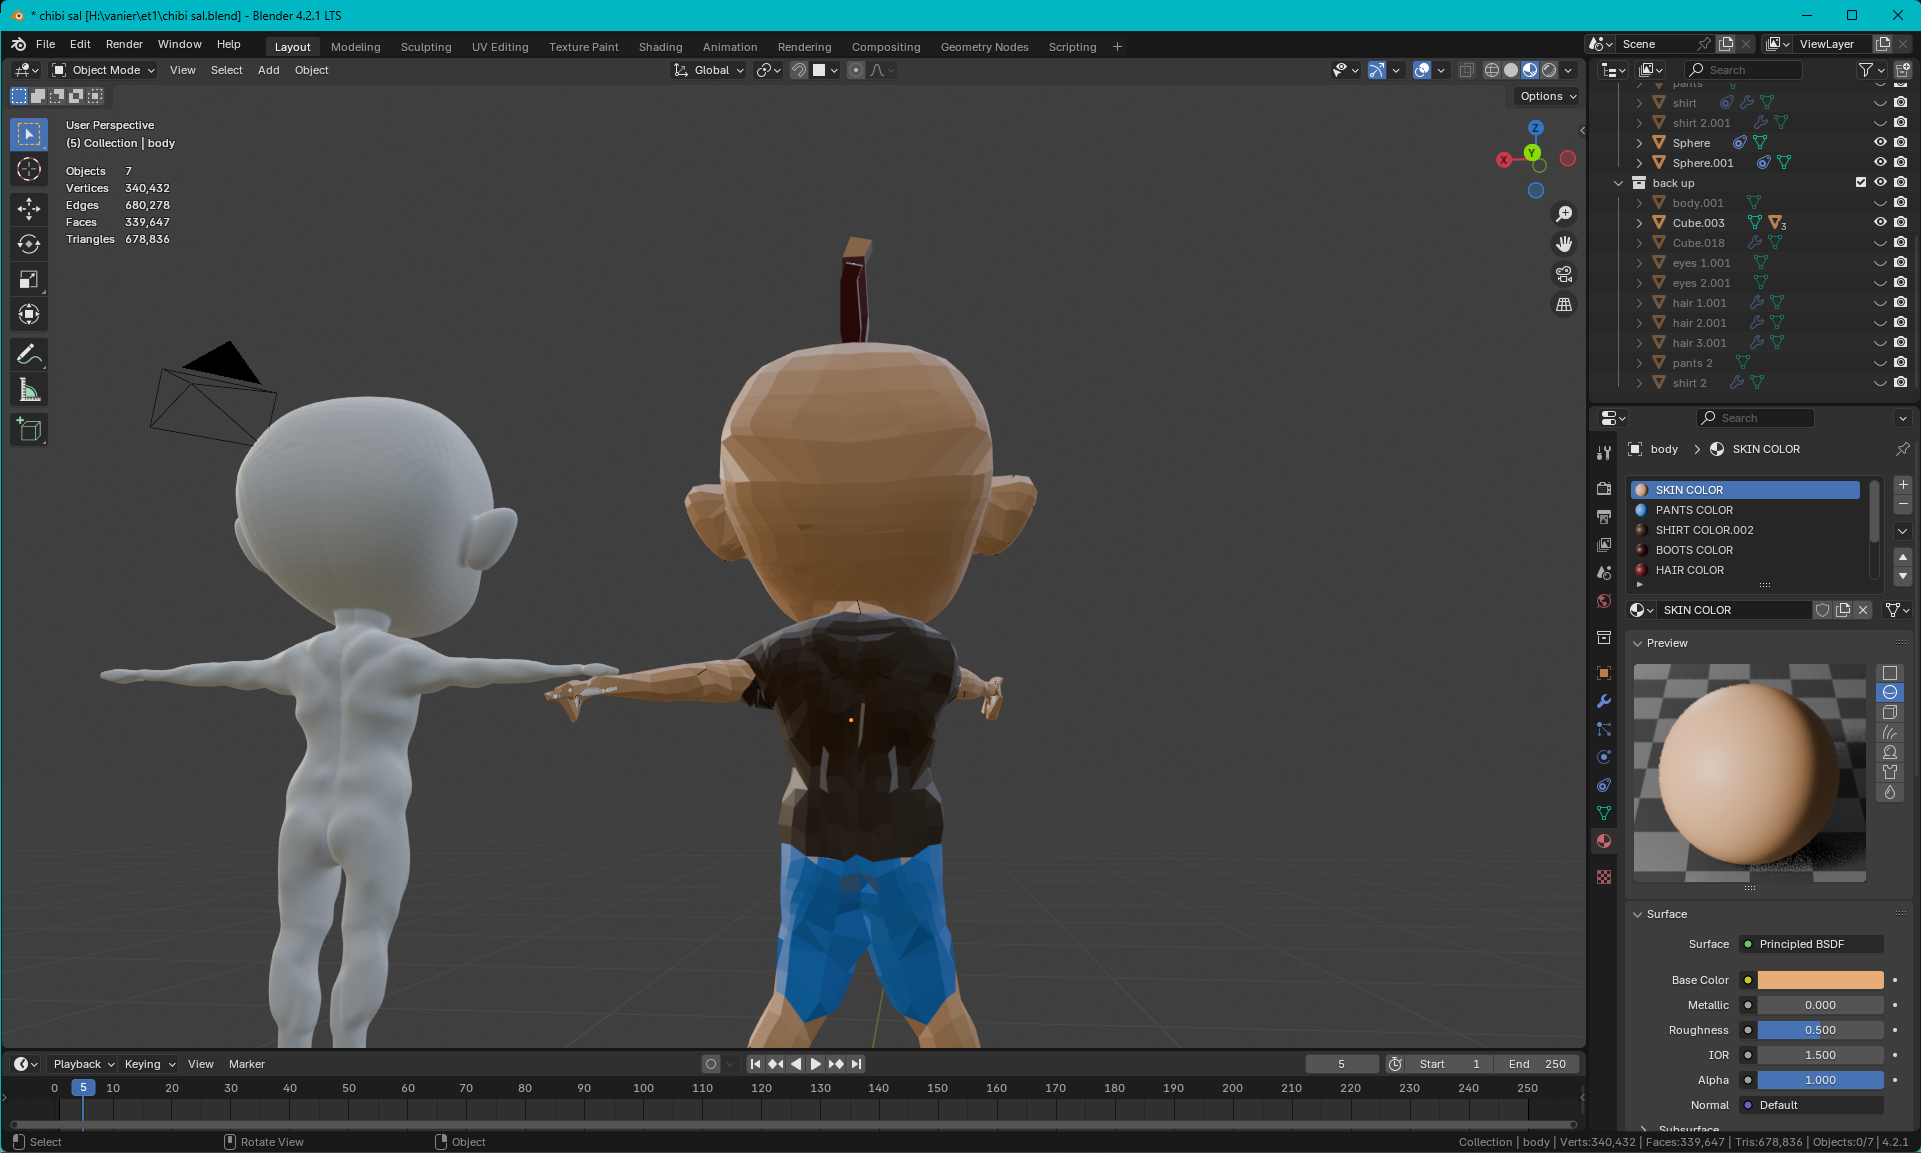This screenshot has width=1921, height=1153.
Task: Choose the Add Cube tool
Action: click(29, 430)
